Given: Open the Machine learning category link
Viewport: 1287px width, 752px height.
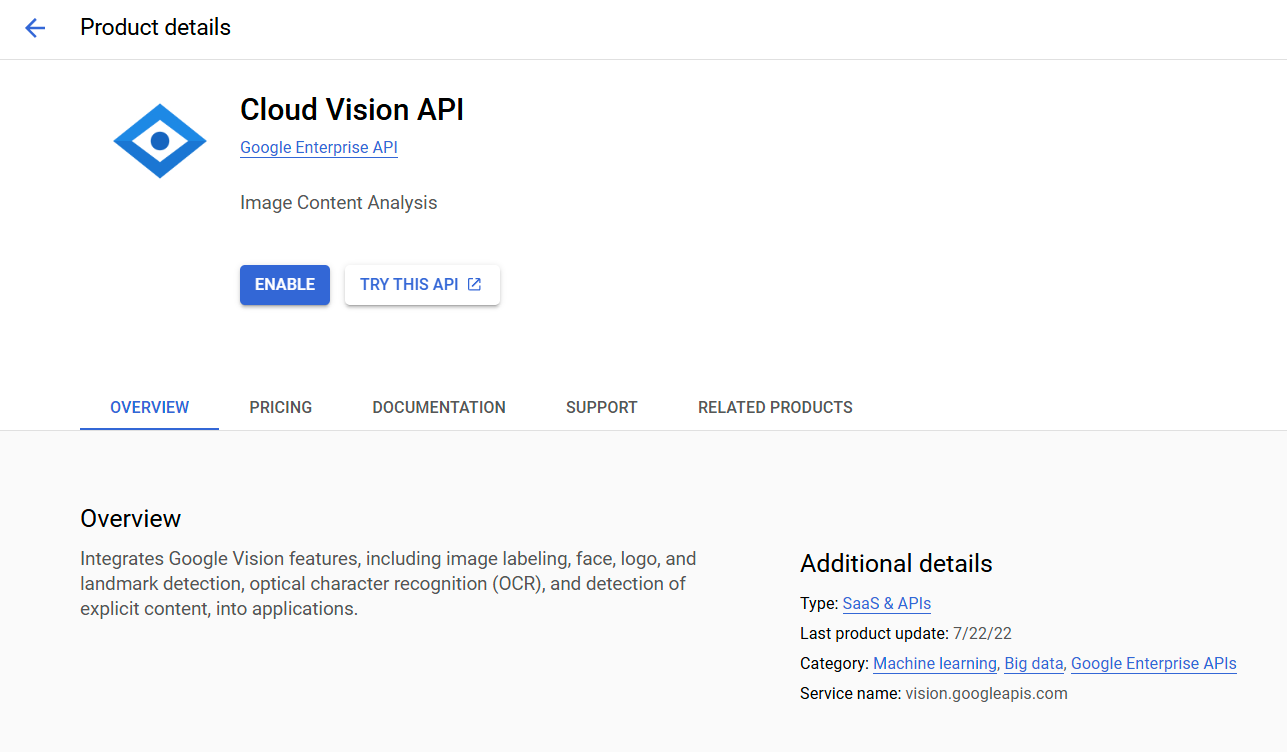Looking at the screenshot, I should point(934,663).
